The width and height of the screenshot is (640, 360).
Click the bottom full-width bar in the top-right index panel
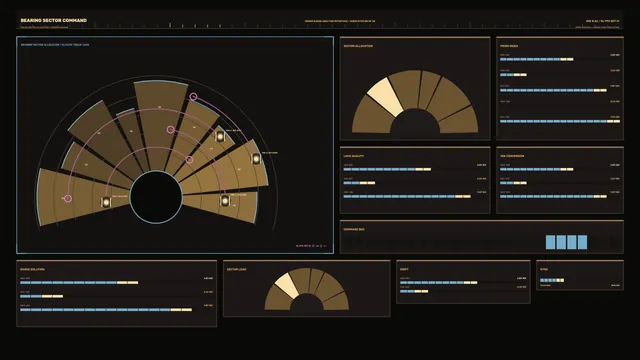tap(560, 121)
